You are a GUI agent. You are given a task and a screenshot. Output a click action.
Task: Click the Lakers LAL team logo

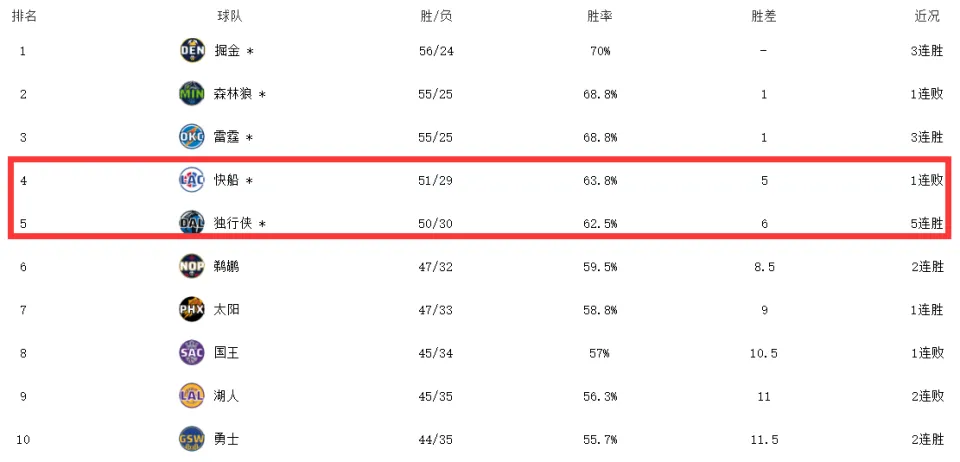(x=192, y=396)
